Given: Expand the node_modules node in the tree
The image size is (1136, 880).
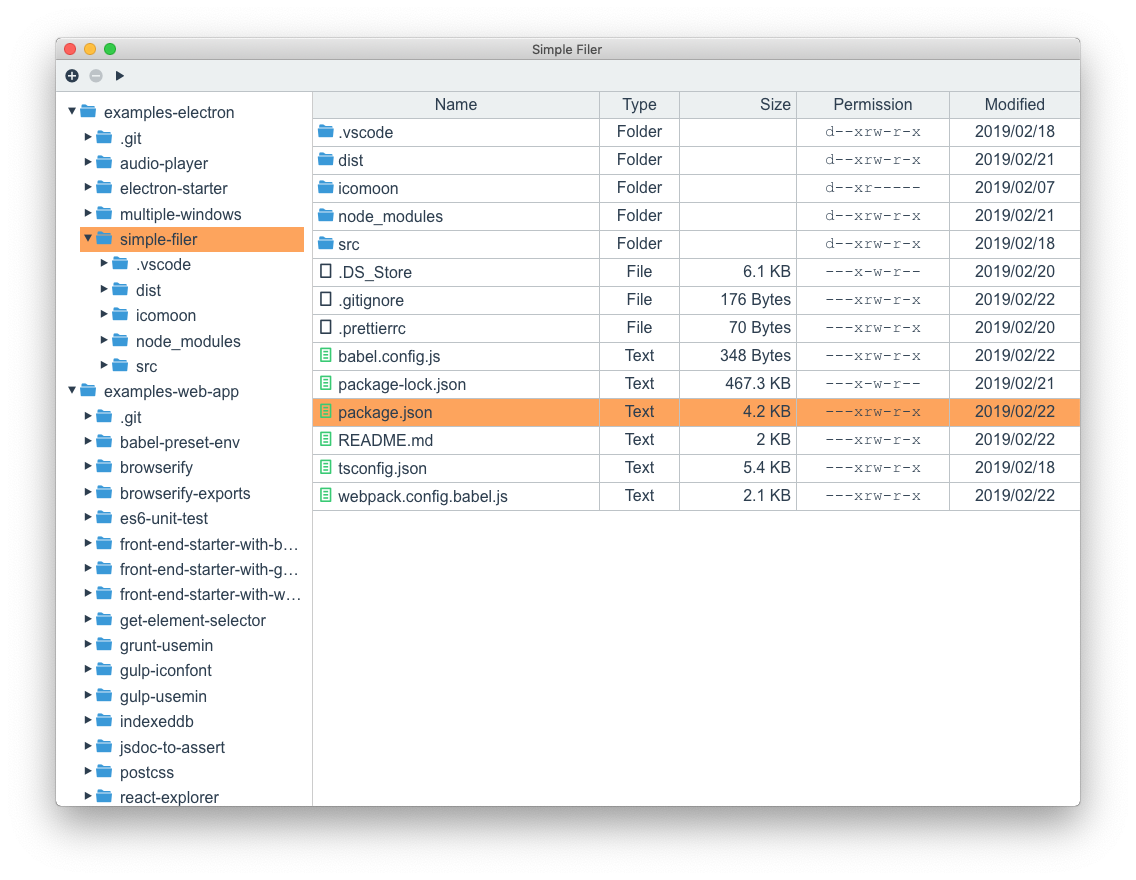Looking at the screenshot, I should tap(104, 339).
